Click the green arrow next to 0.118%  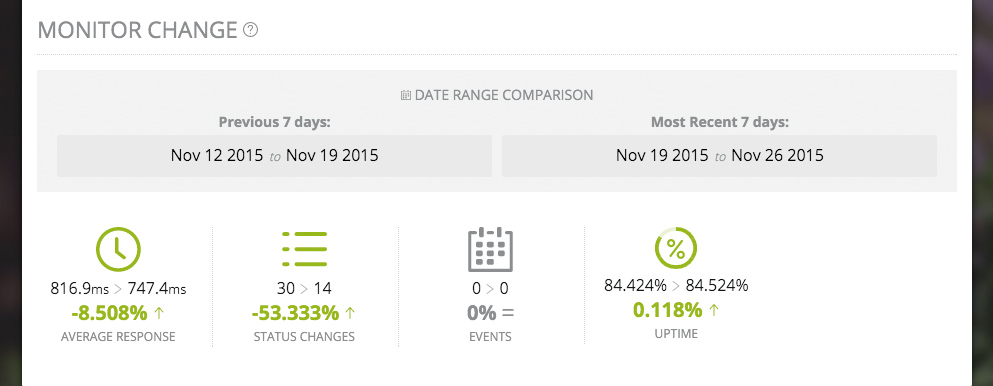[714, 310]
